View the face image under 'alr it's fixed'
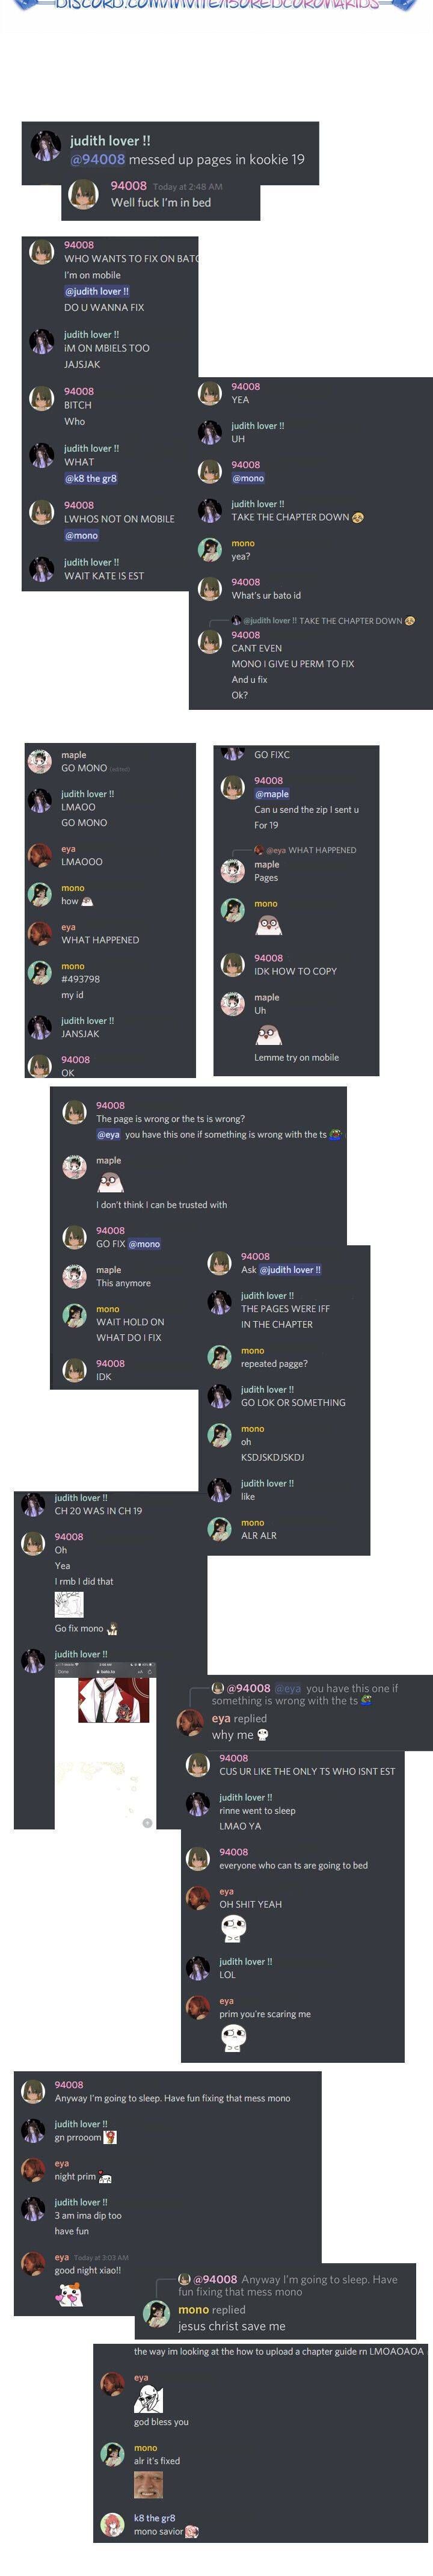Screen dimensions: 433x2576 pyautogui.click(x=148, y=2485)
